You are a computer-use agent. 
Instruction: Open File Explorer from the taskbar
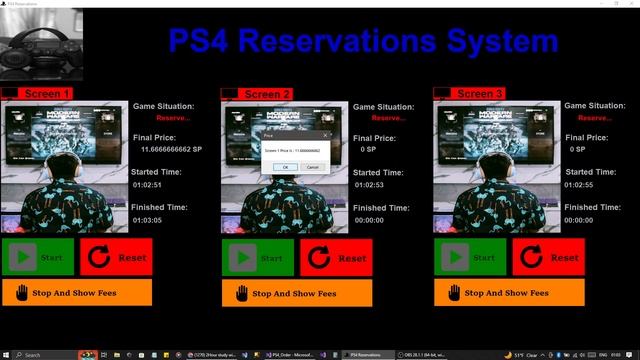[x=117, y=355]
